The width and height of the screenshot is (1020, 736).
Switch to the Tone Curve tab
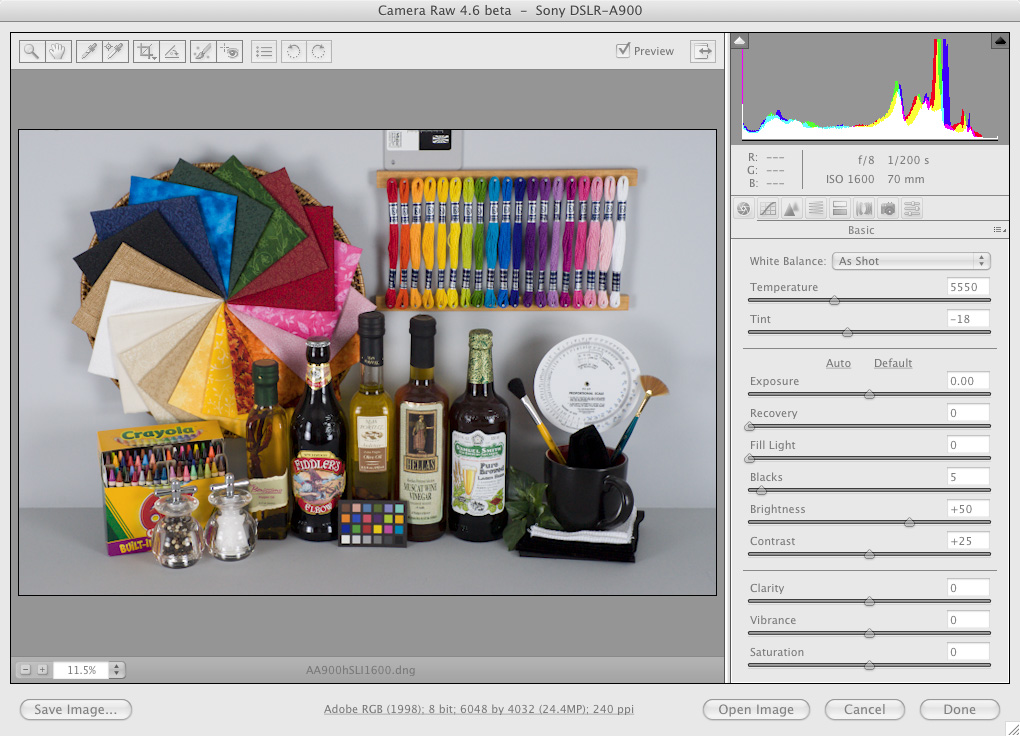coord(767,209)
